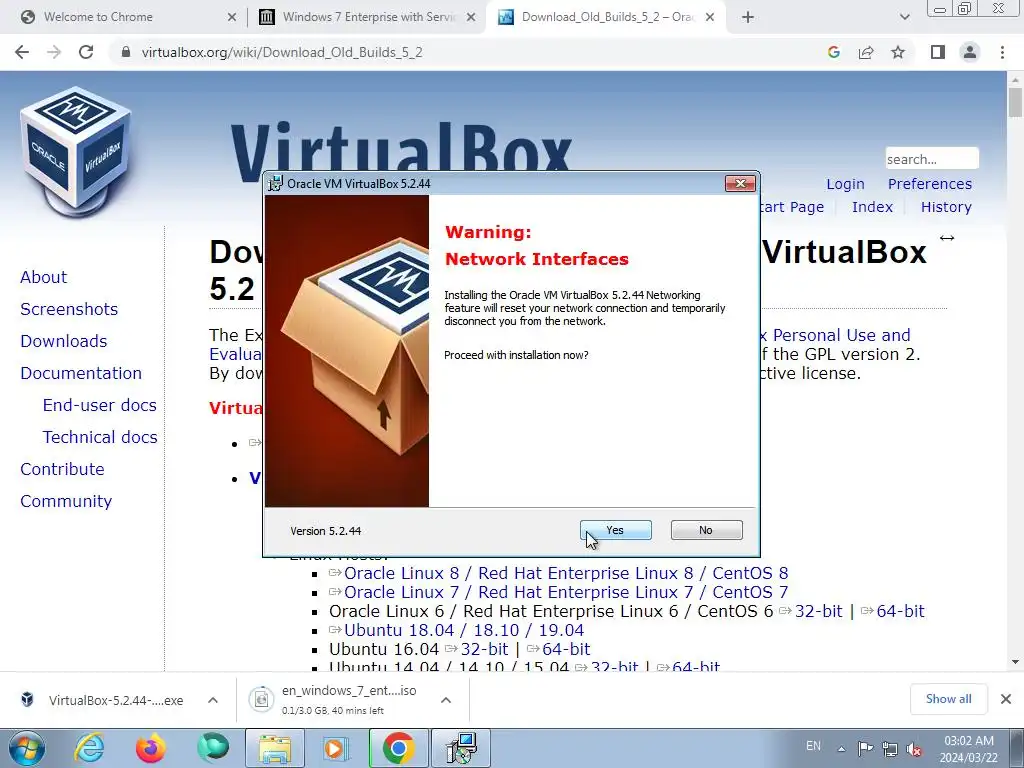Click the Google icon in the address bar
The image size is (1024, 768).
833,52
